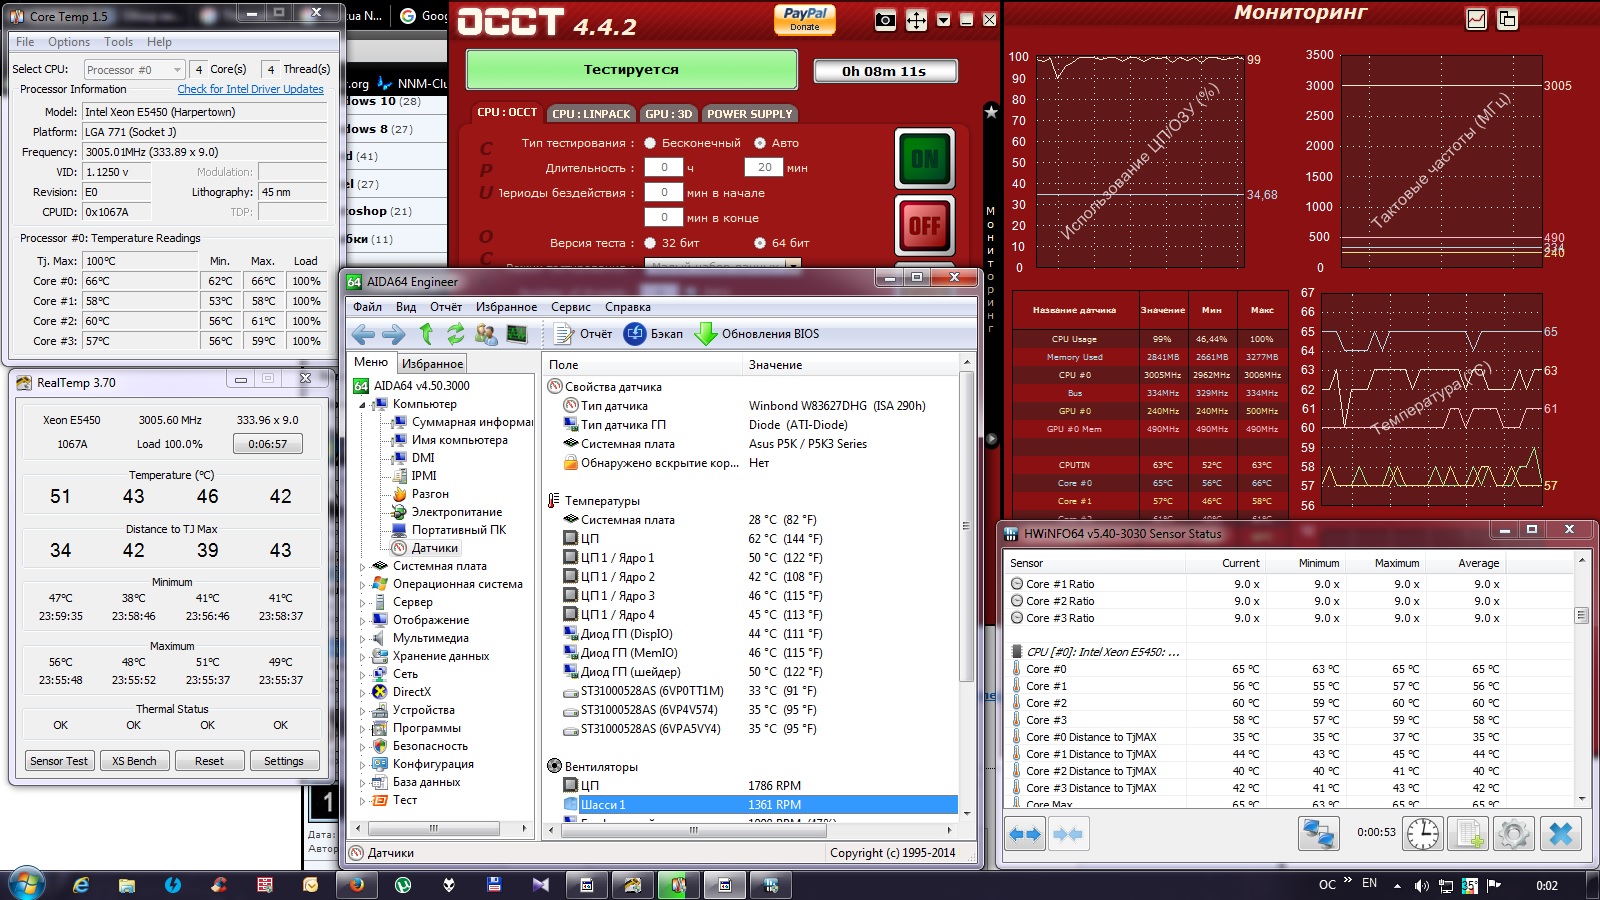The image size is (1600, 900).
Task: Open Core Temp Options menu
Action: [x=69, y=42]
